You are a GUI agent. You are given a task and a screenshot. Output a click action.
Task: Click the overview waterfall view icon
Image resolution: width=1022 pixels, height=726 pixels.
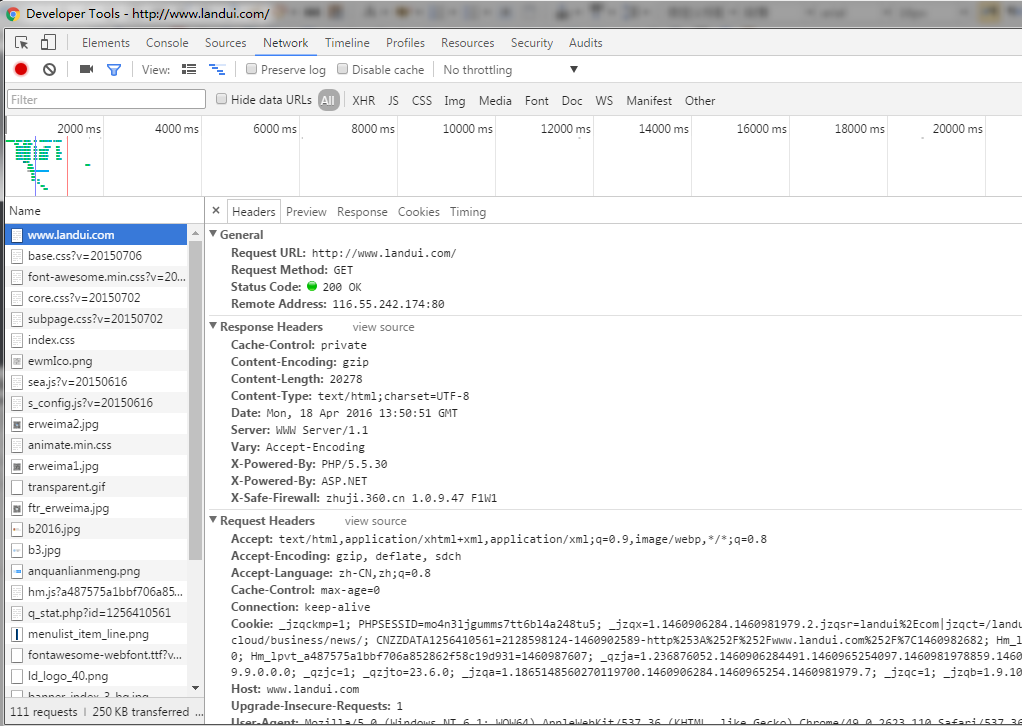(216, 70)
